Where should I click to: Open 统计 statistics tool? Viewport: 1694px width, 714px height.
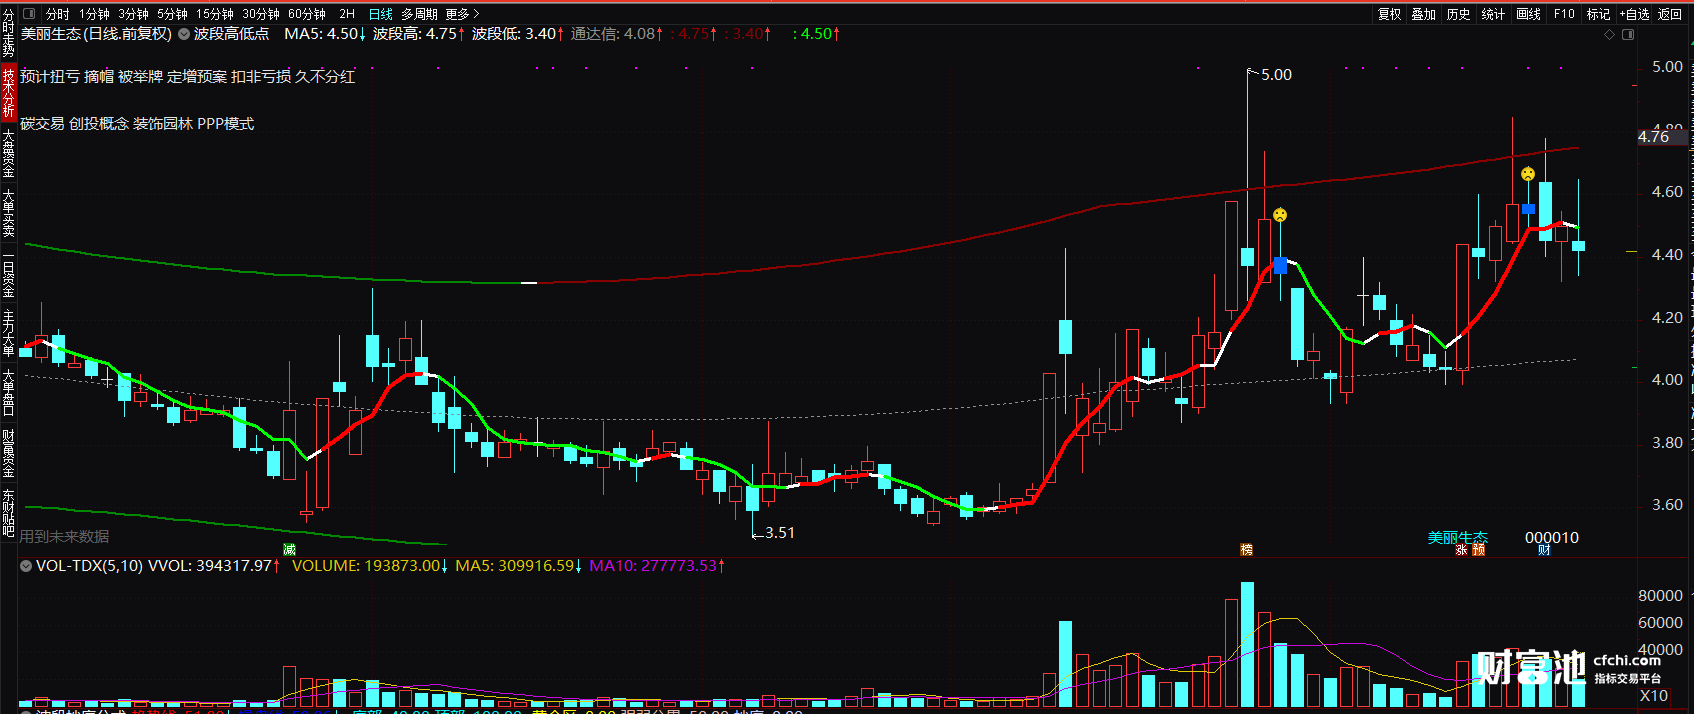point(1493,14)
